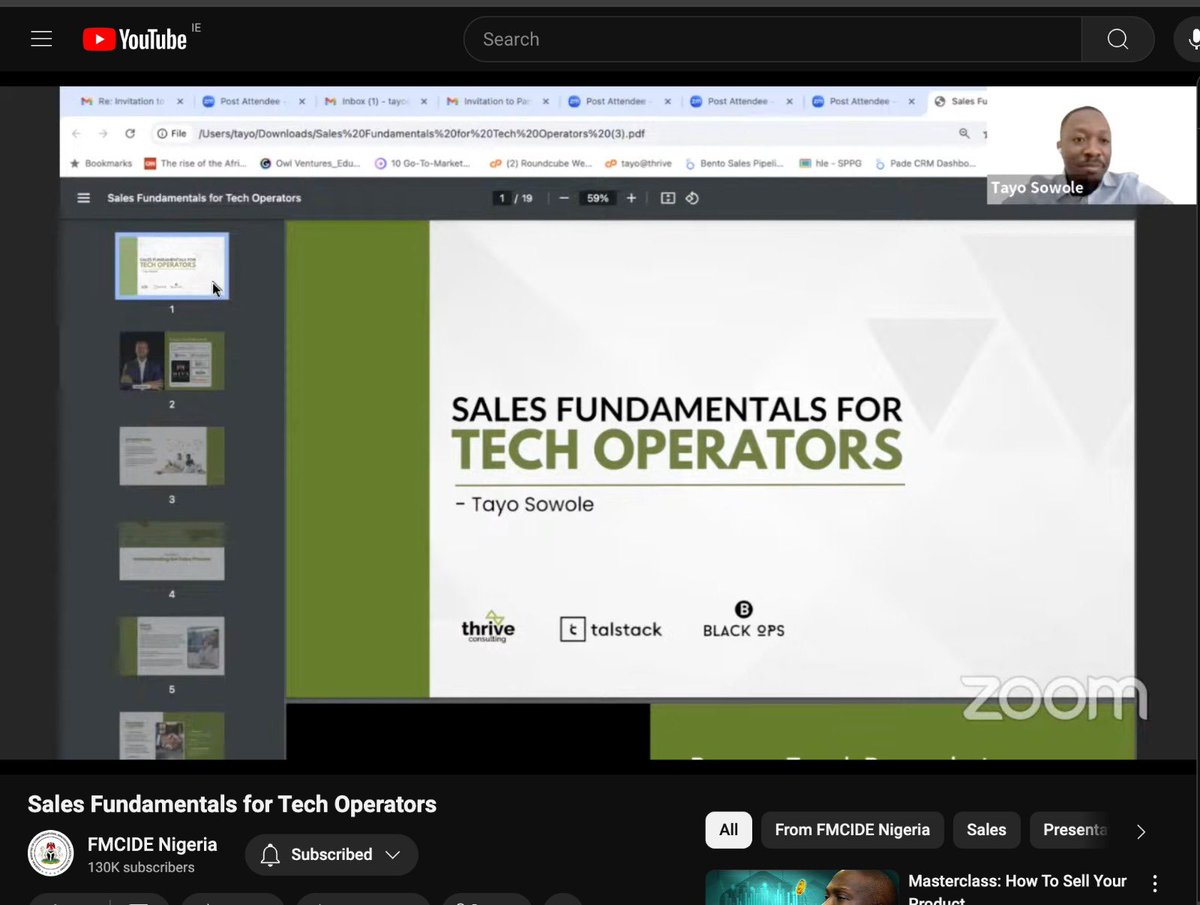This screenshot has width=1200, height=905.
Task: Show more filter chips with right arrow
Action: click(1141, 831)
